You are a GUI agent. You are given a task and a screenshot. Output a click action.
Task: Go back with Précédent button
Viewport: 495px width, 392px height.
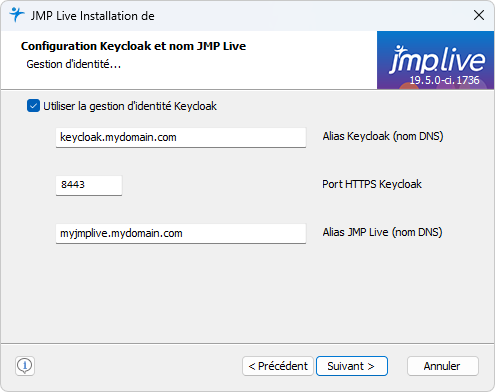click(278, 366)
